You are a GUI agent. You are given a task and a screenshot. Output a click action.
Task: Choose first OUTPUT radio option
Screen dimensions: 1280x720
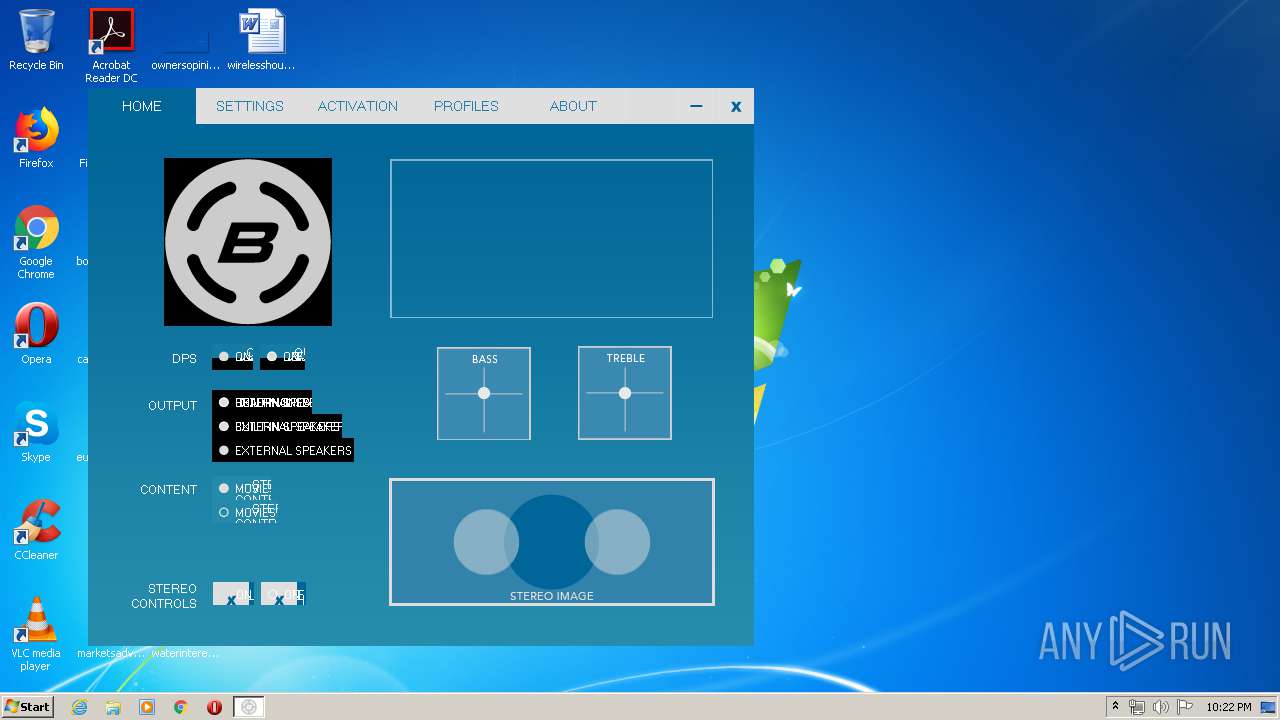[224, 402]
